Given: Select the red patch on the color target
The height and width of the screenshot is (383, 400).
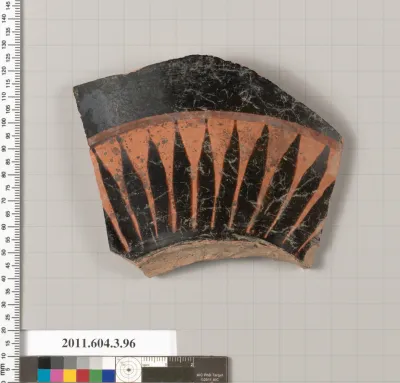Looking at the screenshot, I should (x=83, y=376).
